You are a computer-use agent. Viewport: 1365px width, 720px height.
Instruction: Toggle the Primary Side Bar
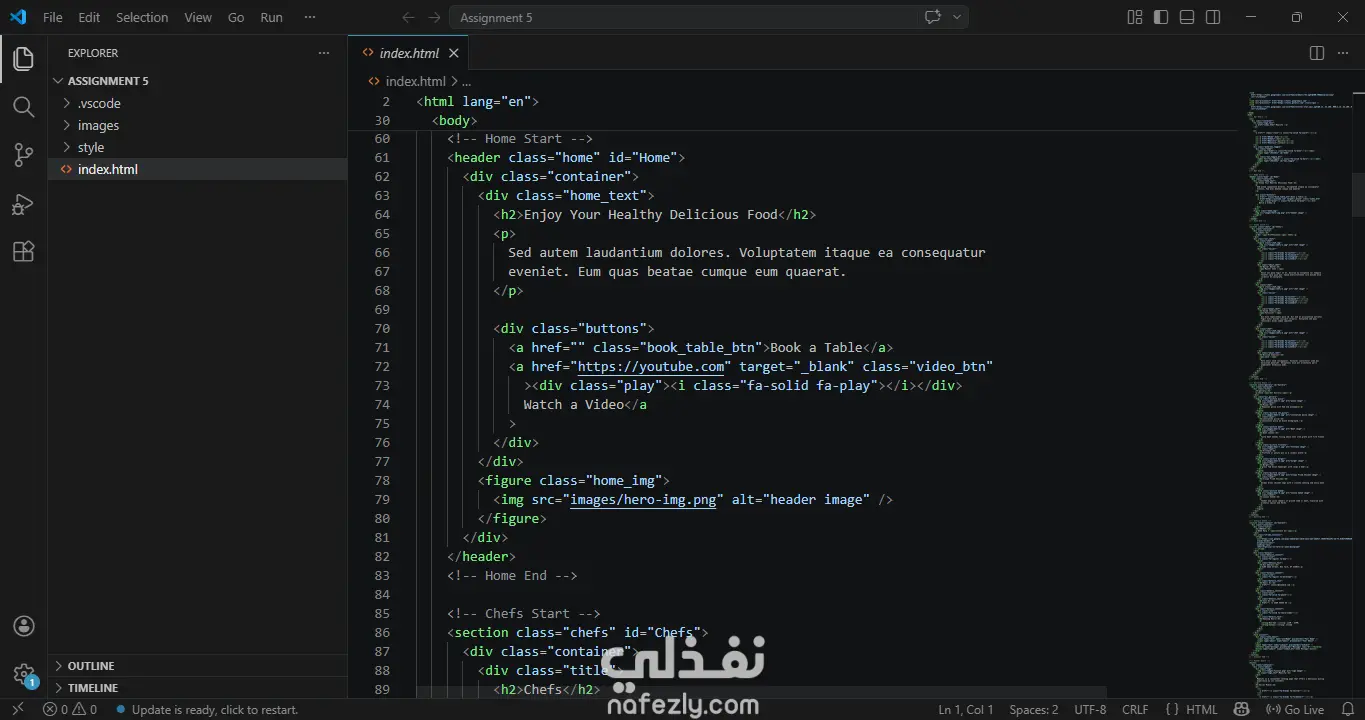tap(1161, 17)
